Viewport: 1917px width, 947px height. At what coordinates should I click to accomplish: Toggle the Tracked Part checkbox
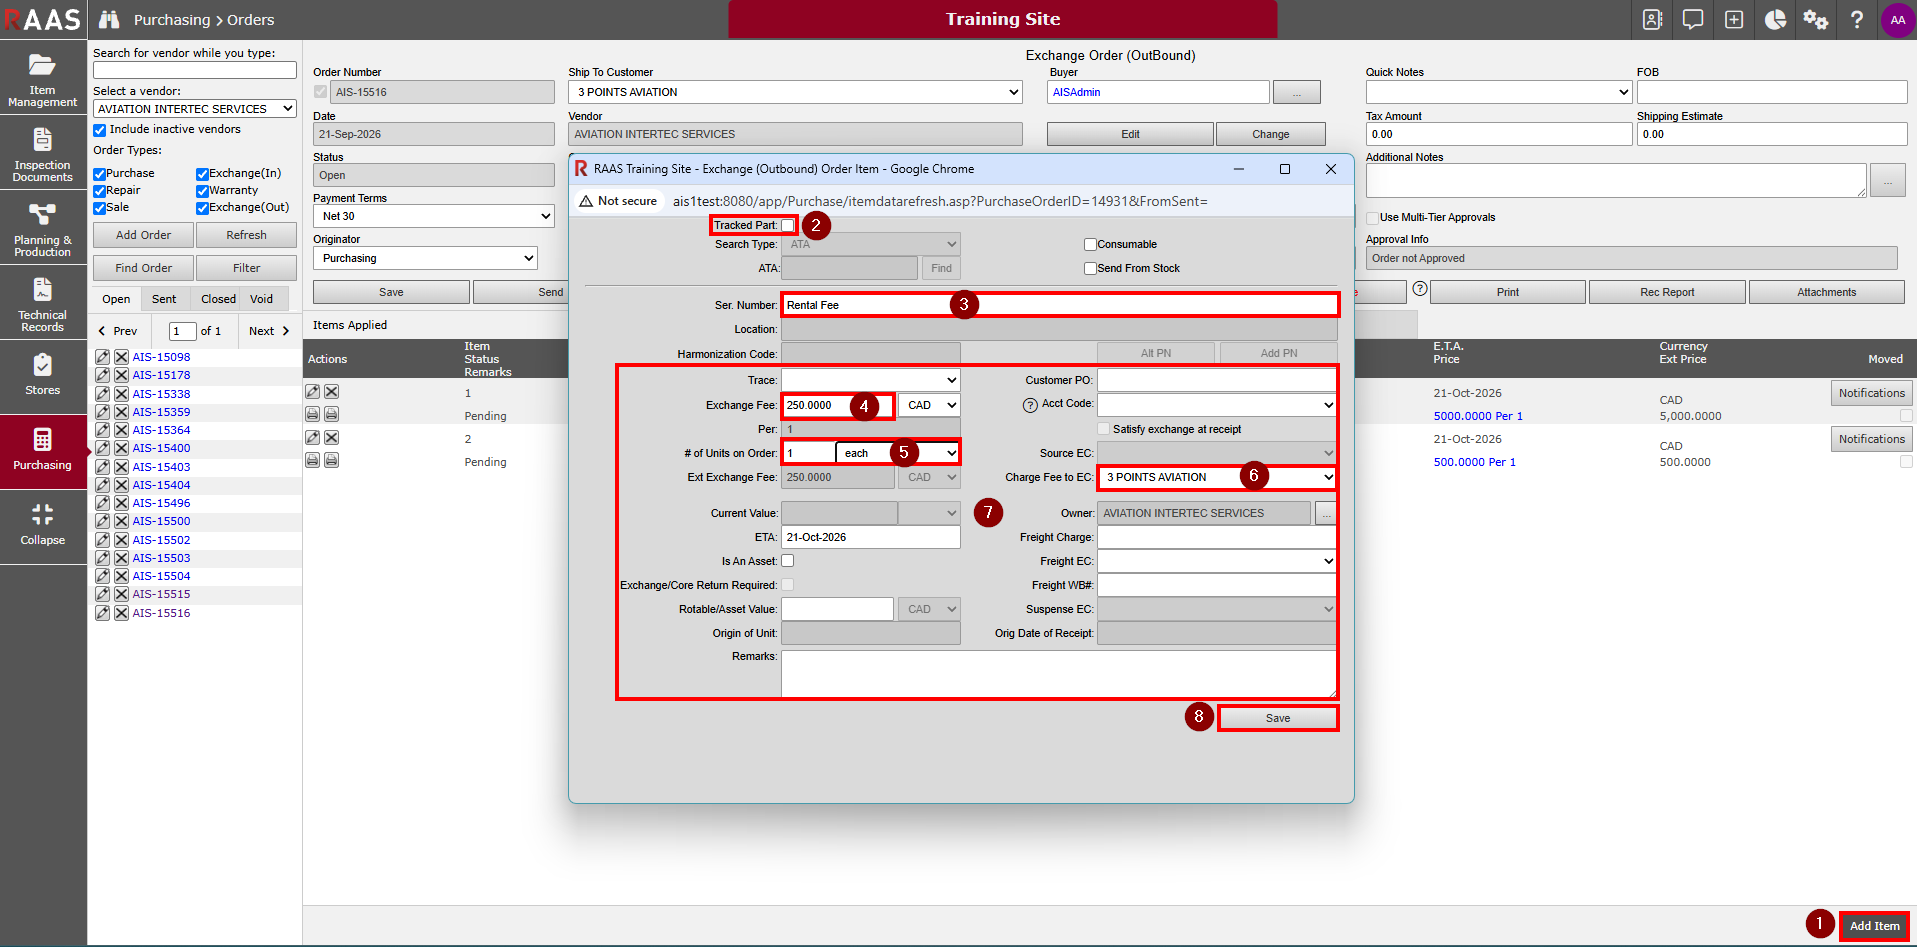tap(788, 225)
